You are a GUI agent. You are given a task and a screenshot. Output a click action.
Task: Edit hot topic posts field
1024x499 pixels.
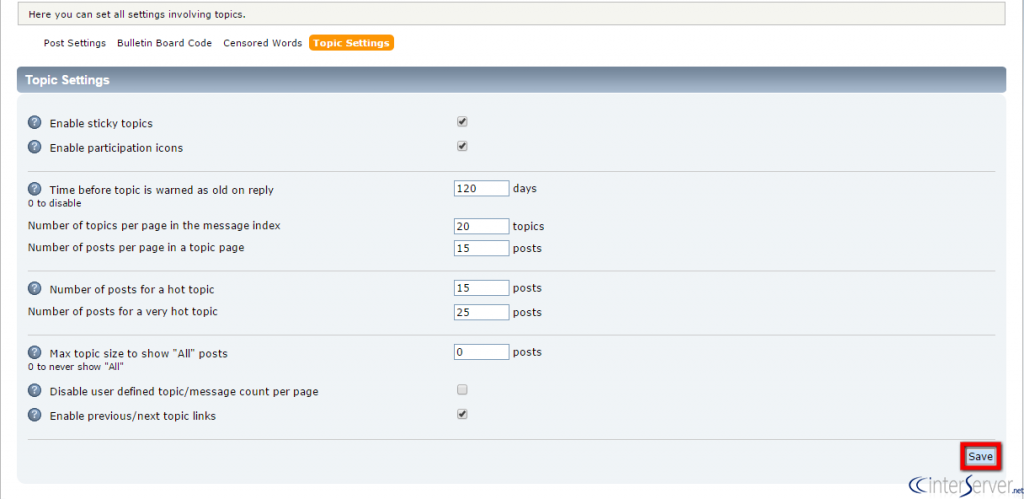point(481,288)
